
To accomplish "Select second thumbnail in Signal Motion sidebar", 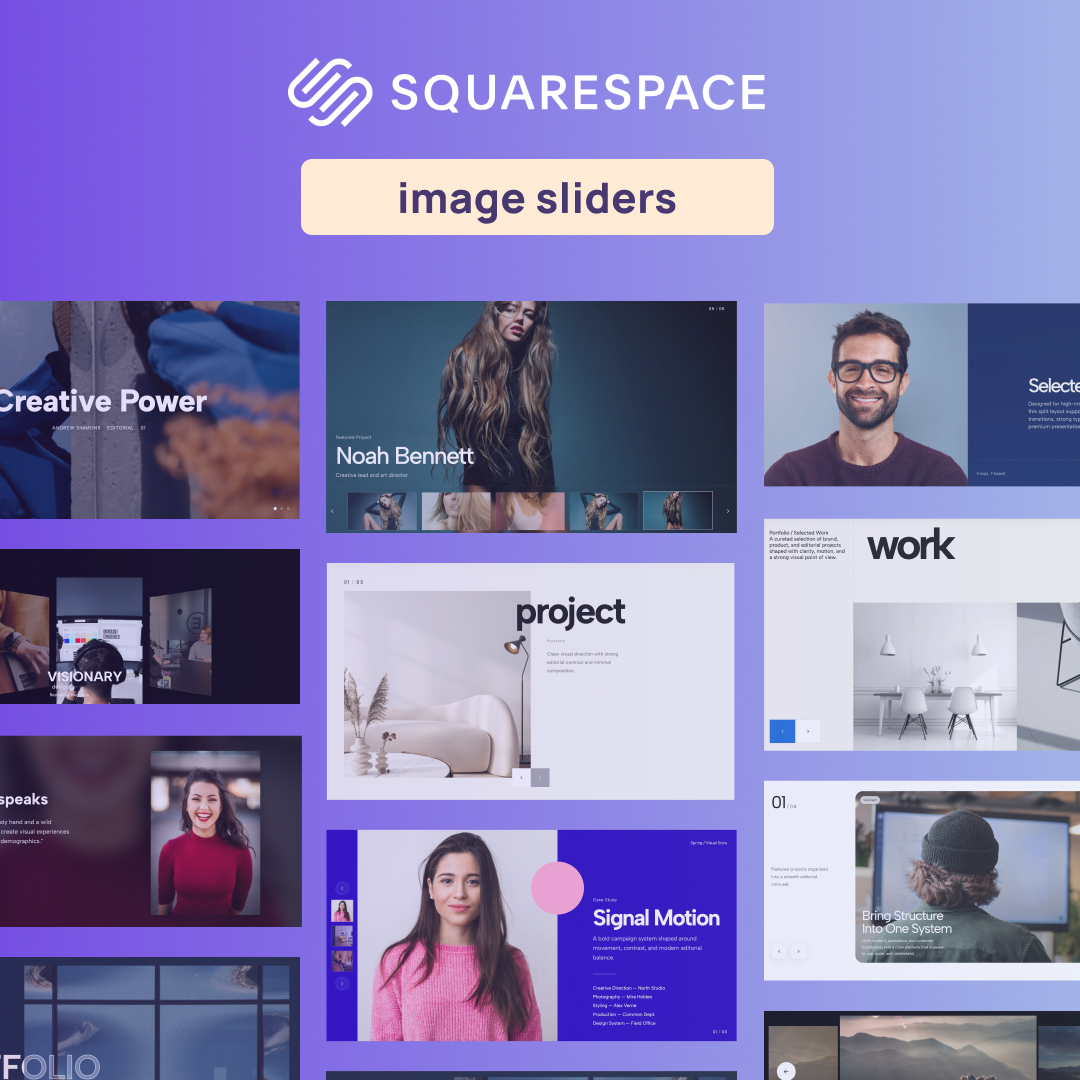I will pyautogui.click(x=342, y=935).
